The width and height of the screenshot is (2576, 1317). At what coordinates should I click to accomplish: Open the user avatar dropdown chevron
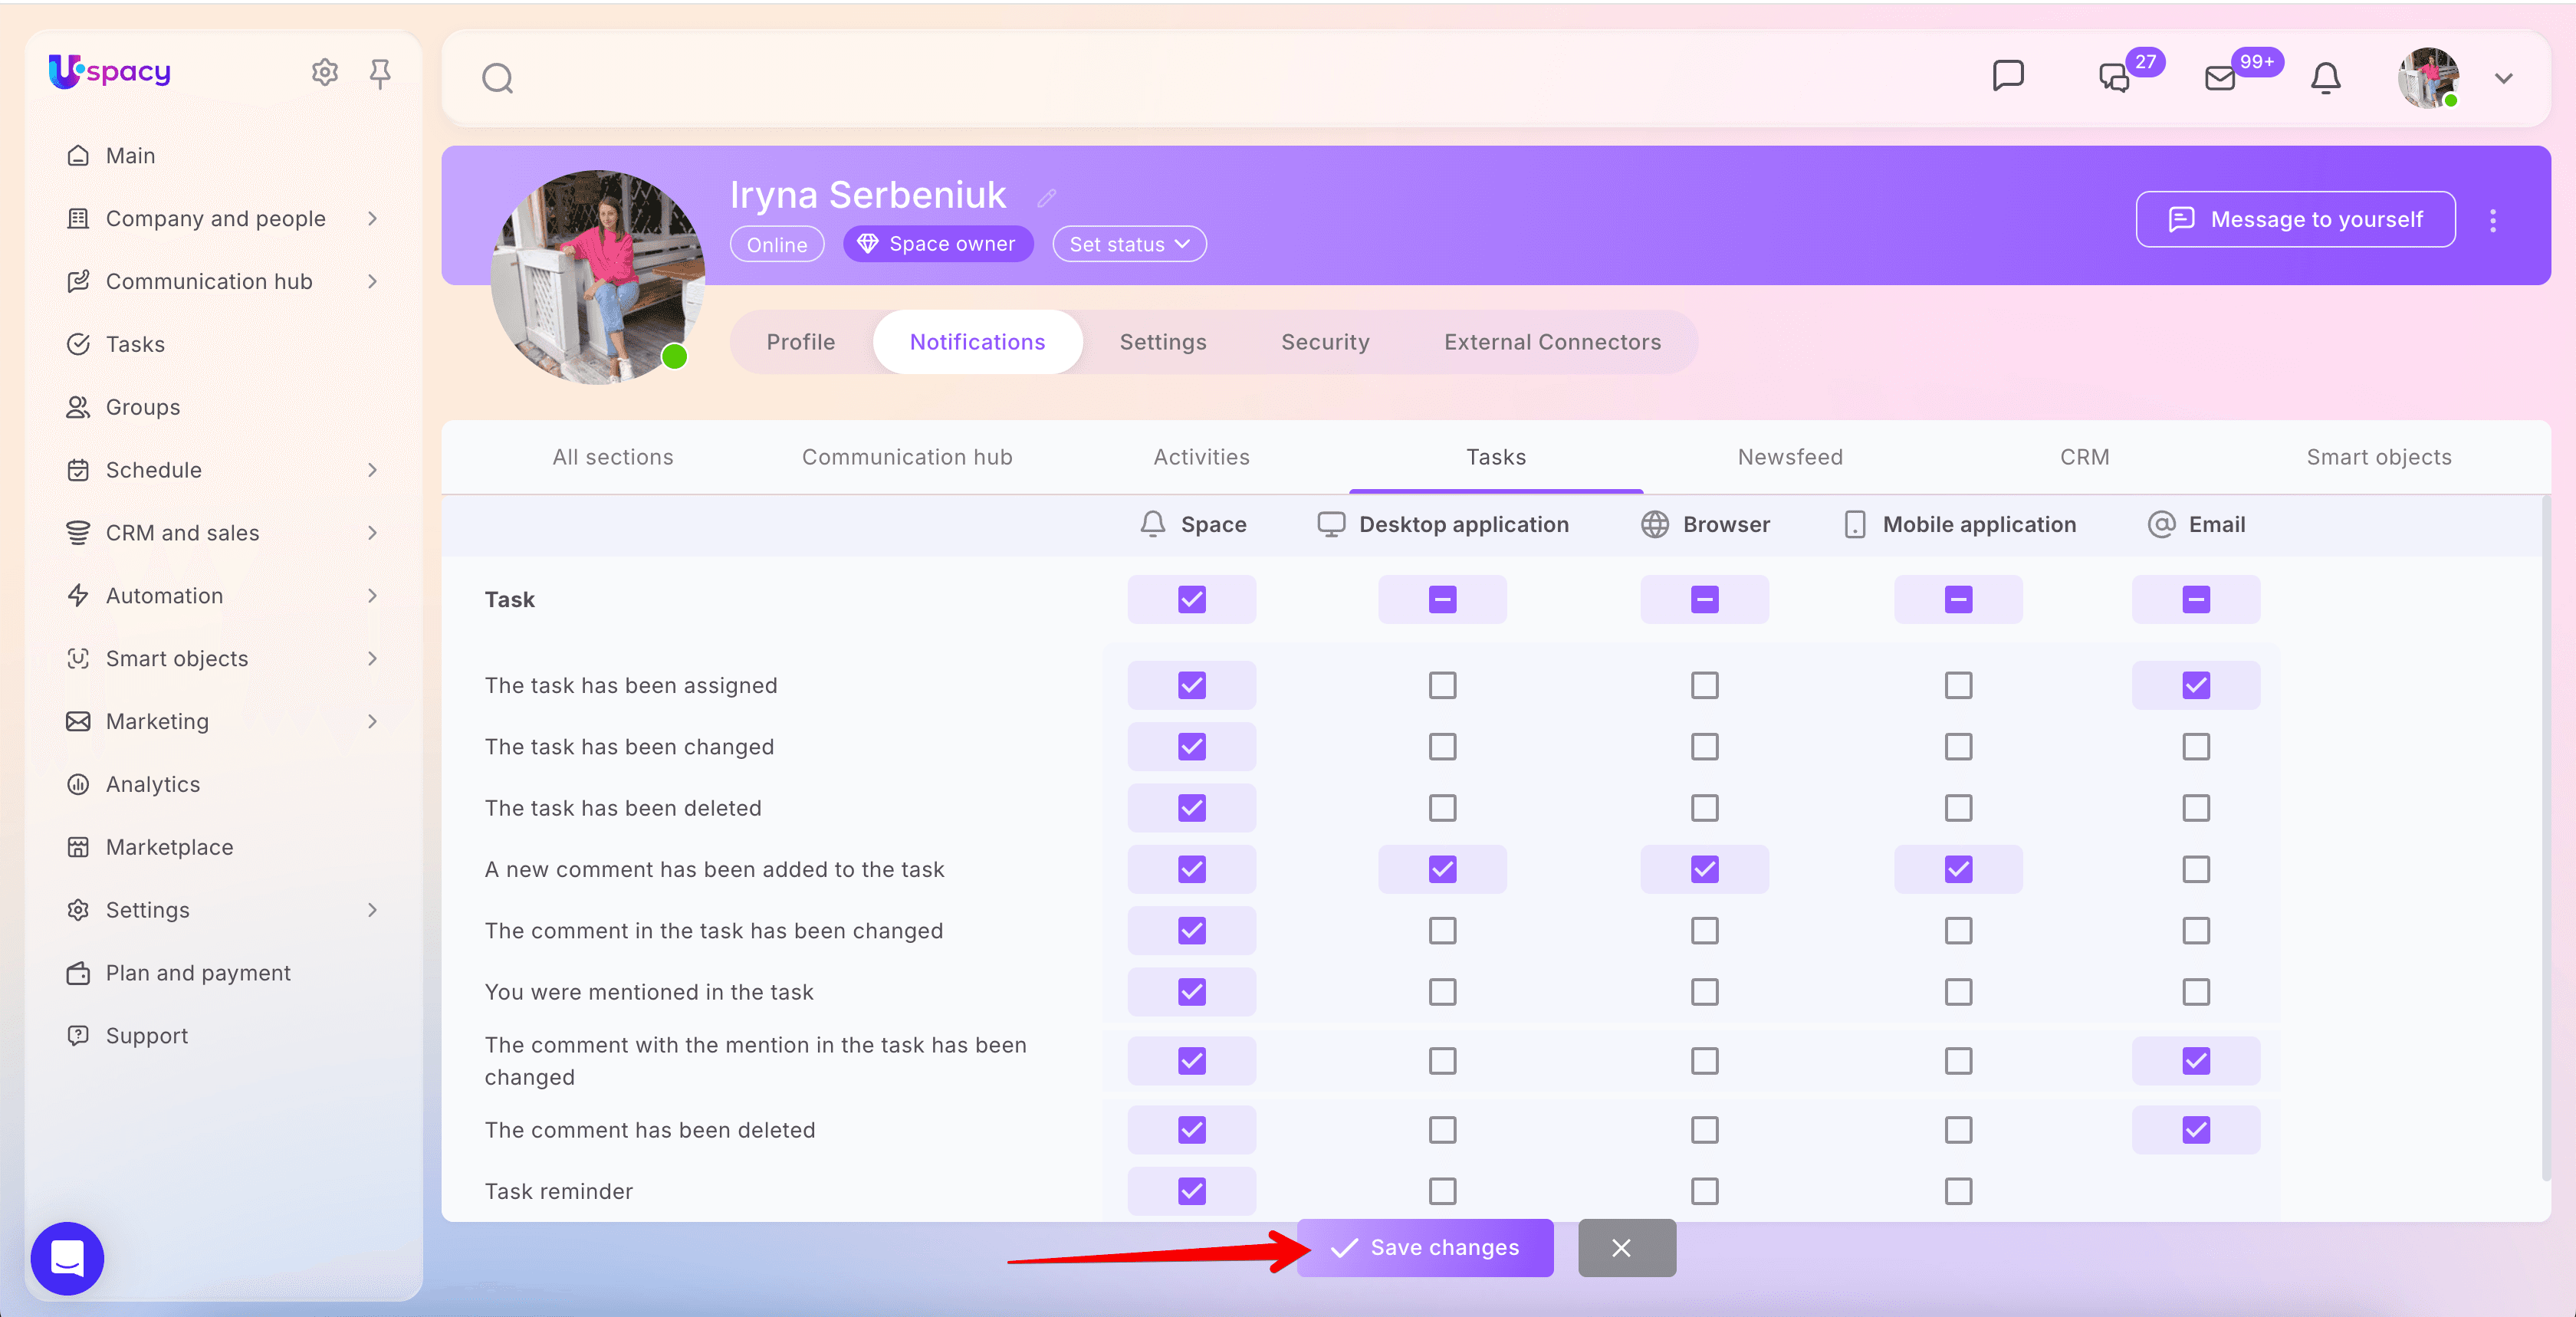click(2504, 78)
